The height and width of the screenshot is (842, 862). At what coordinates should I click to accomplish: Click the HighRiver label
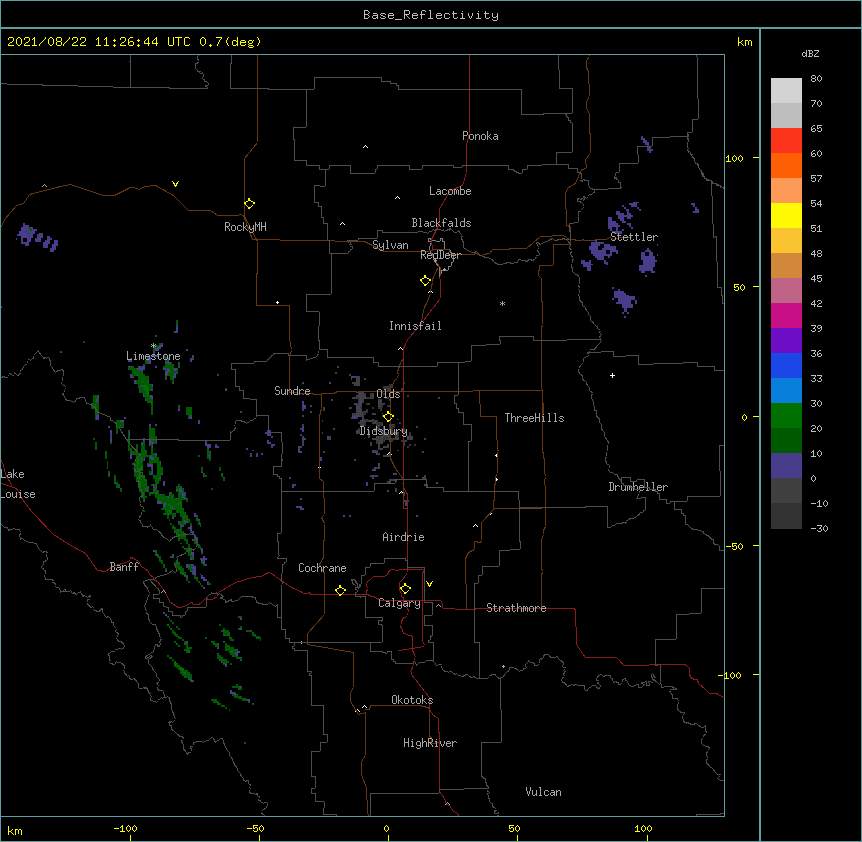[430, 743]
